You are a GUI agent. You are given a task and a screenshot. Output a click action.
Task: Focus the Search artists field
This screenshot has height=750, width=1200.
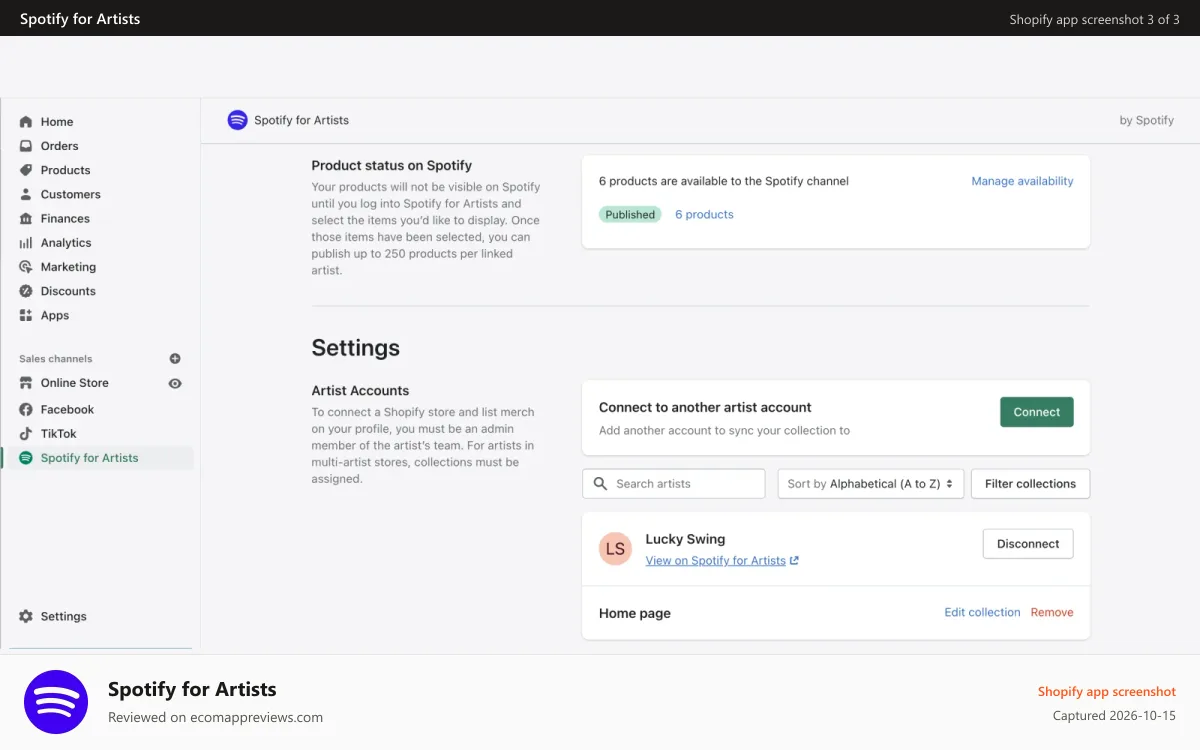tap(674, 484)
